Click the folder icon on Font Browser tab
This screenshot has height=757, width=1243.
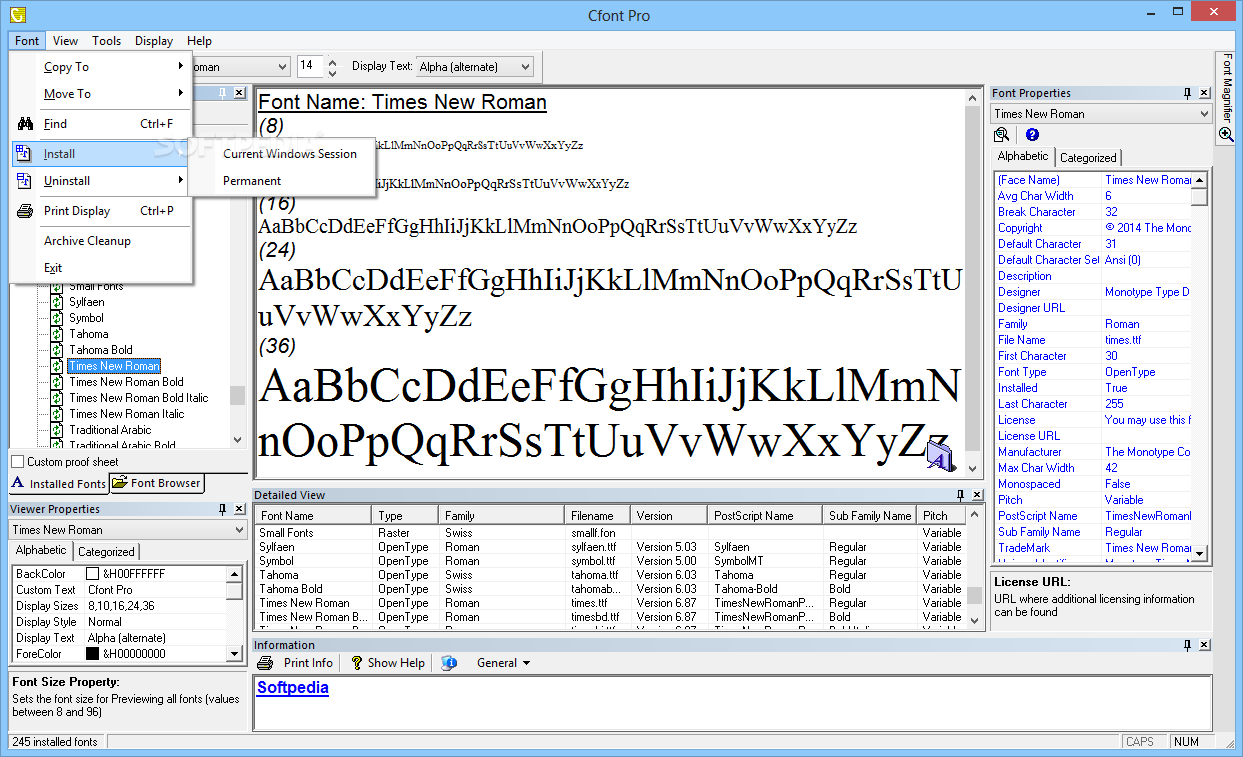tap(120, 482)
